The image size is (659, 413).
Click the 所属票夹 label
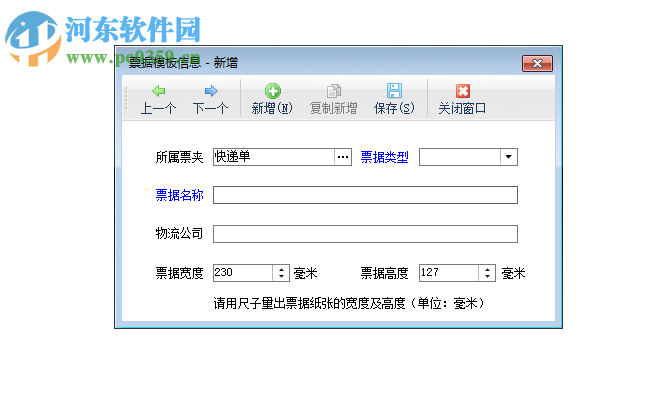pos(179,157)
